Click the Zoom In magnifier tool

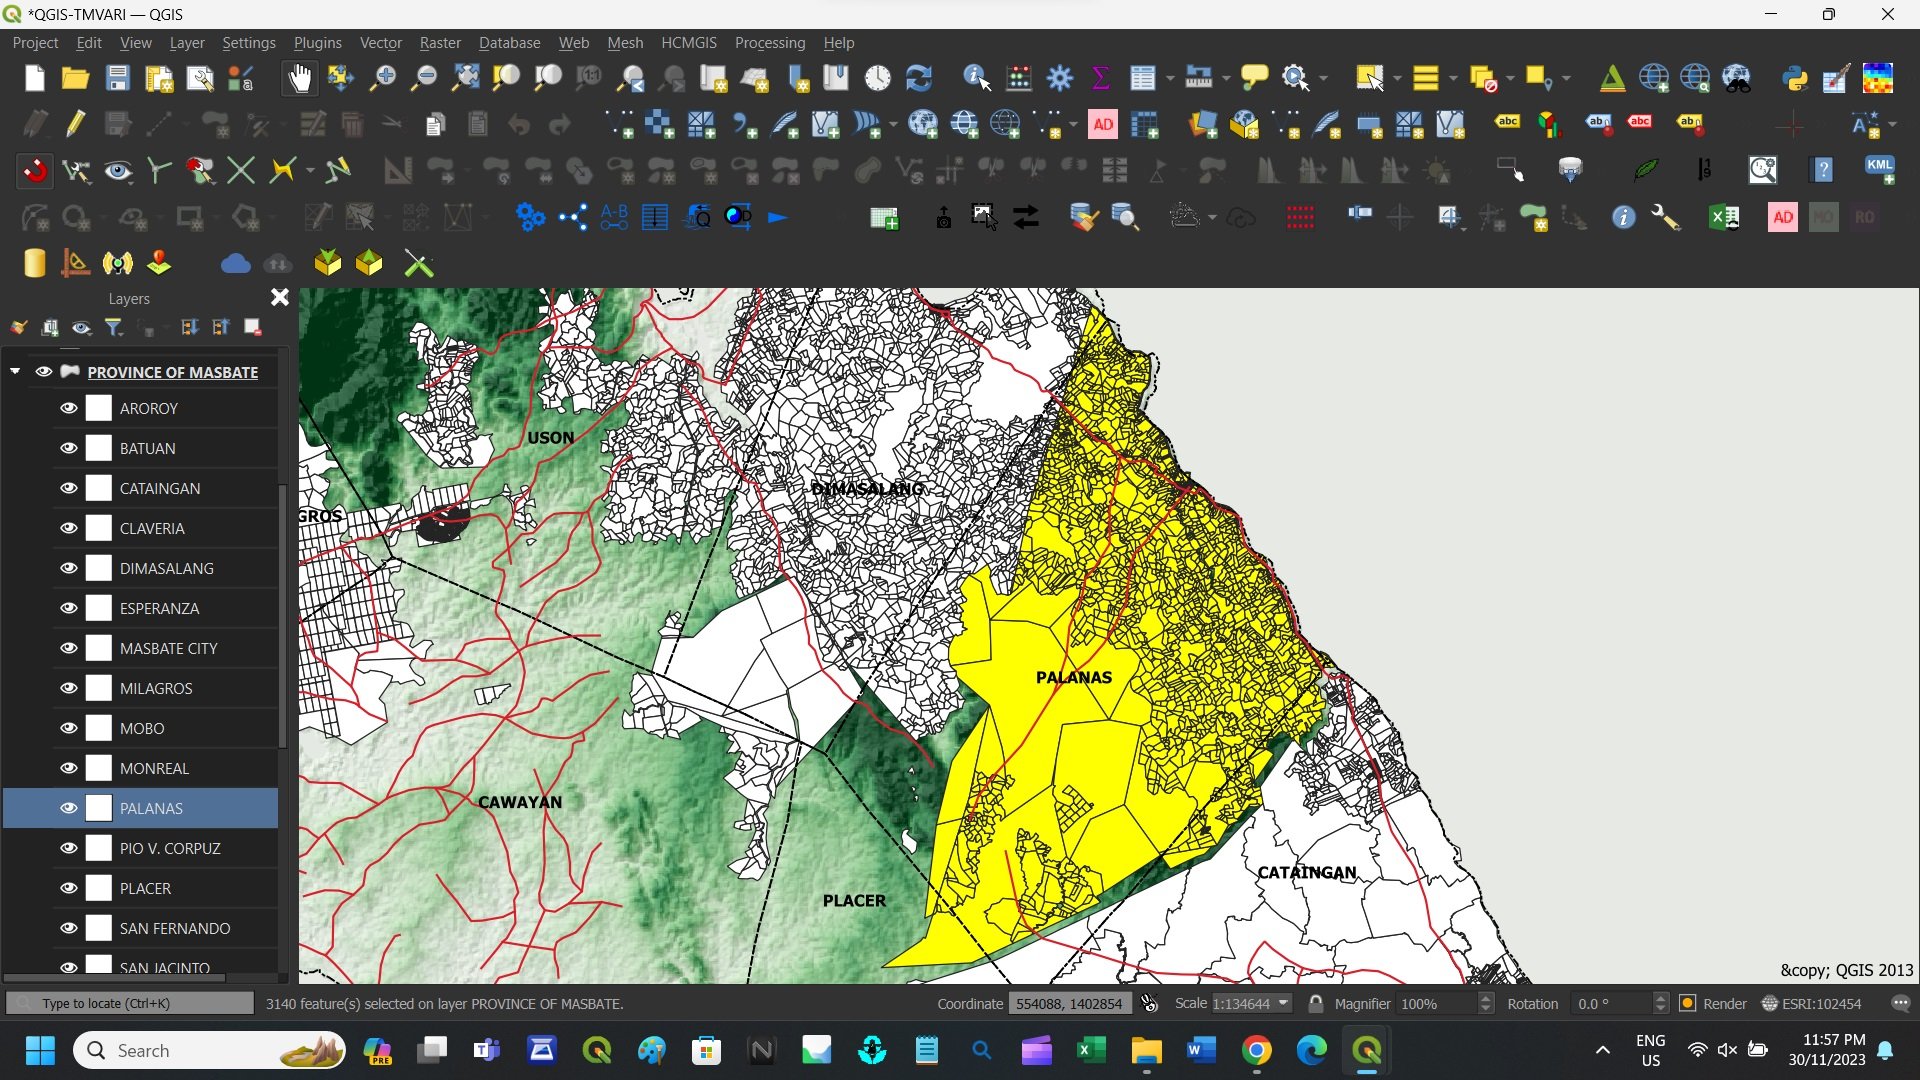point(382,78)
